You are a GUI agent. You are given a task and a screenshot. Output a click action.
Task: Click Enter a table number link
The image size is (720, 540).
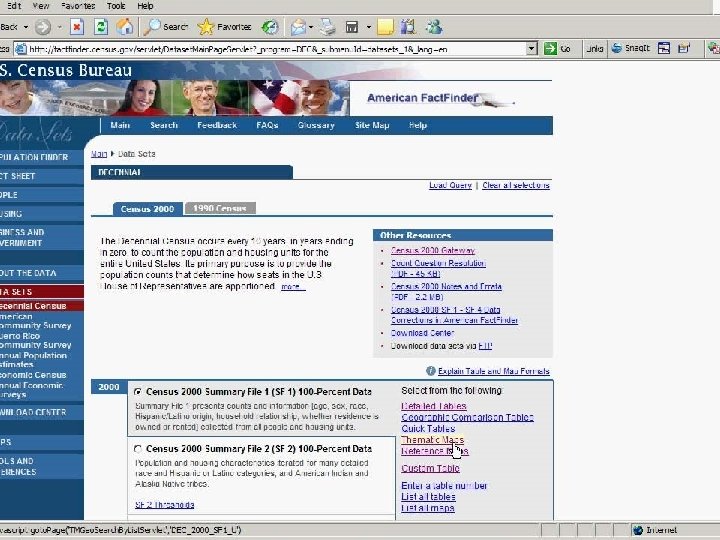coord(444,485)
